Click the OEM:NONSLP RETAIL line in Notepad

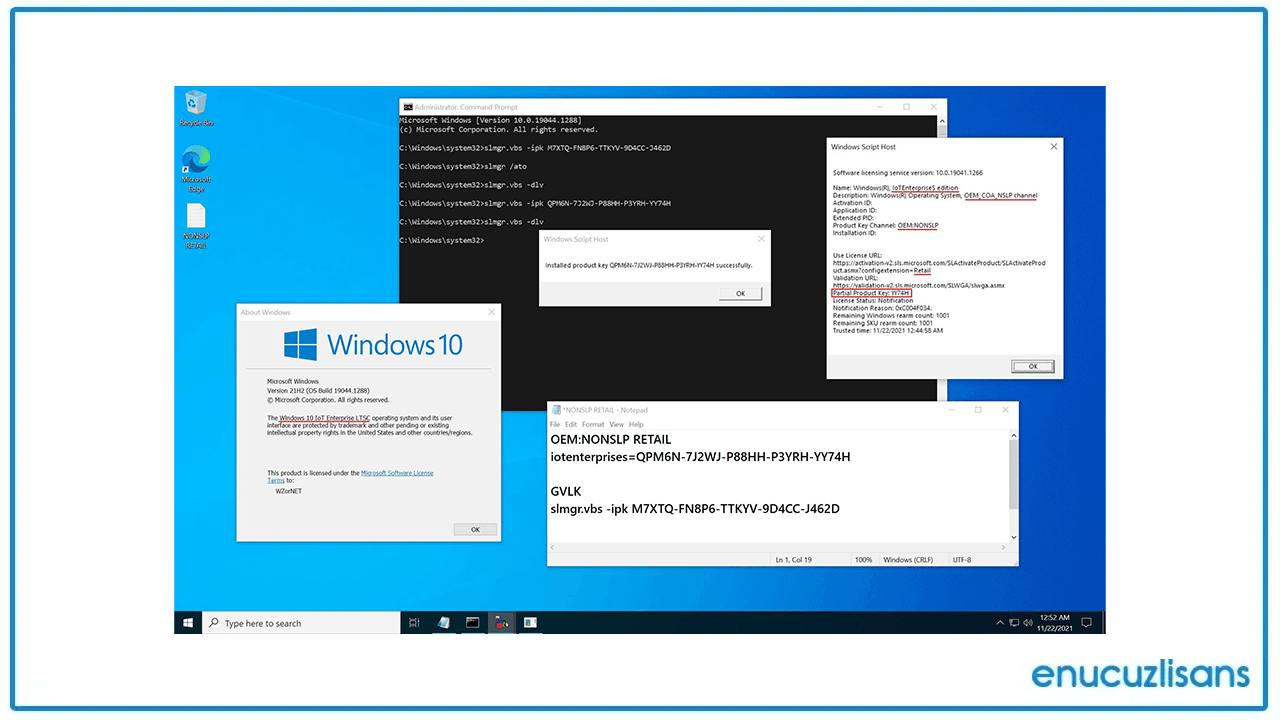pos(611,439)
